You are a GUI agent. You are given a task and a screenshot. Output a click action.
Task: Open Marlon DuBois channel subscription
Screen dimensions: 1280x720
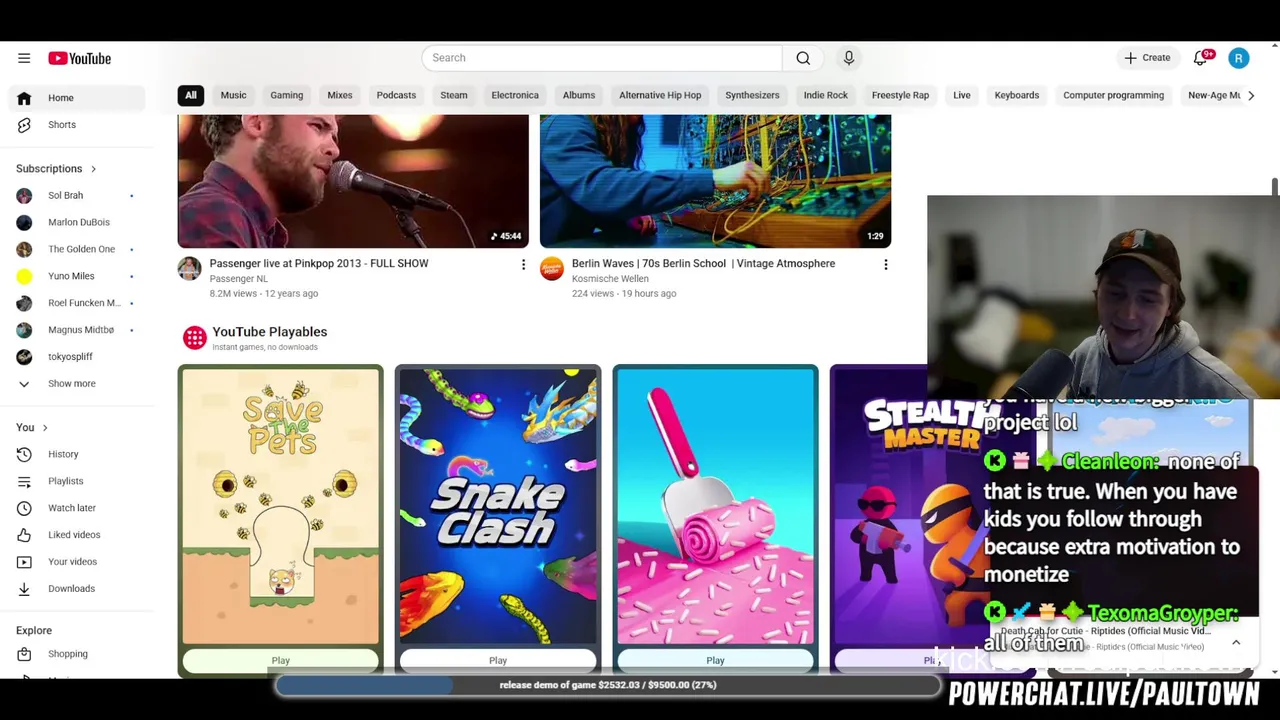[x=78, y=223]
